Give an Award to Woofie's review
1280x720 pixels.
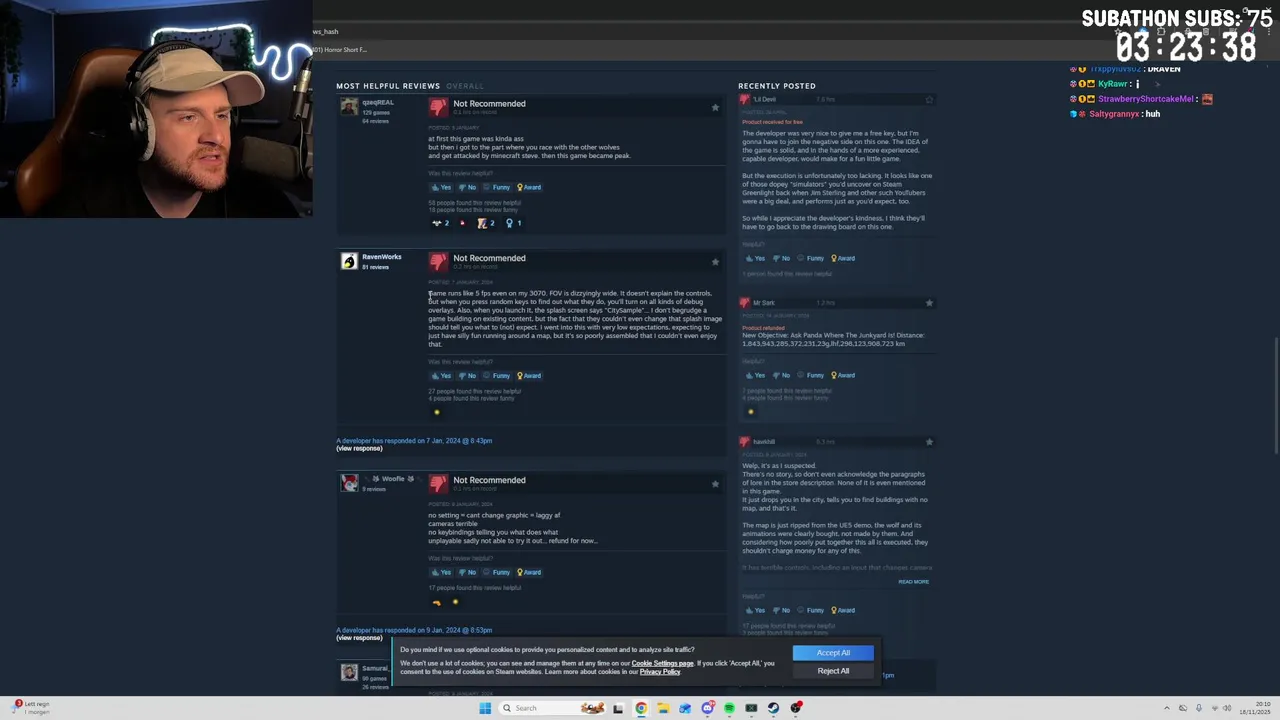(529, 572)
